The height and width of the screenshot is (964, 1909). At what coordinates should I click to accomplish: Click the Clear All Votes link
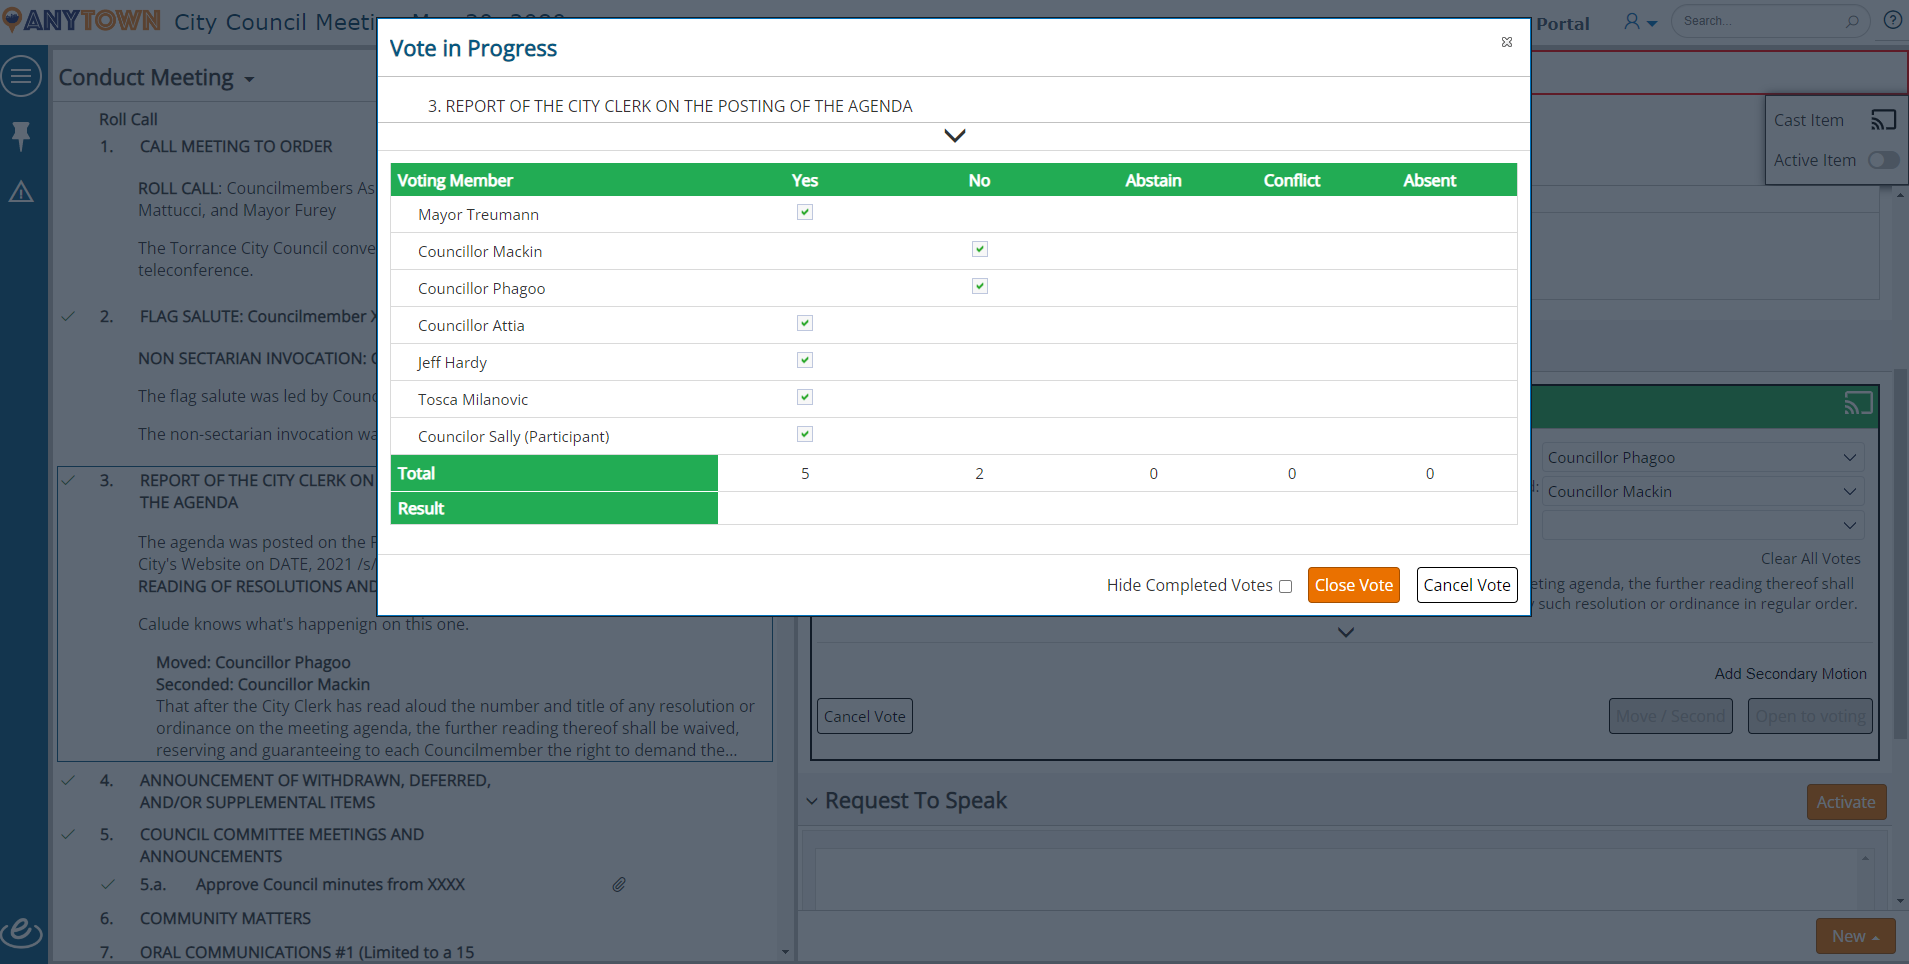tap(1811, 559)
